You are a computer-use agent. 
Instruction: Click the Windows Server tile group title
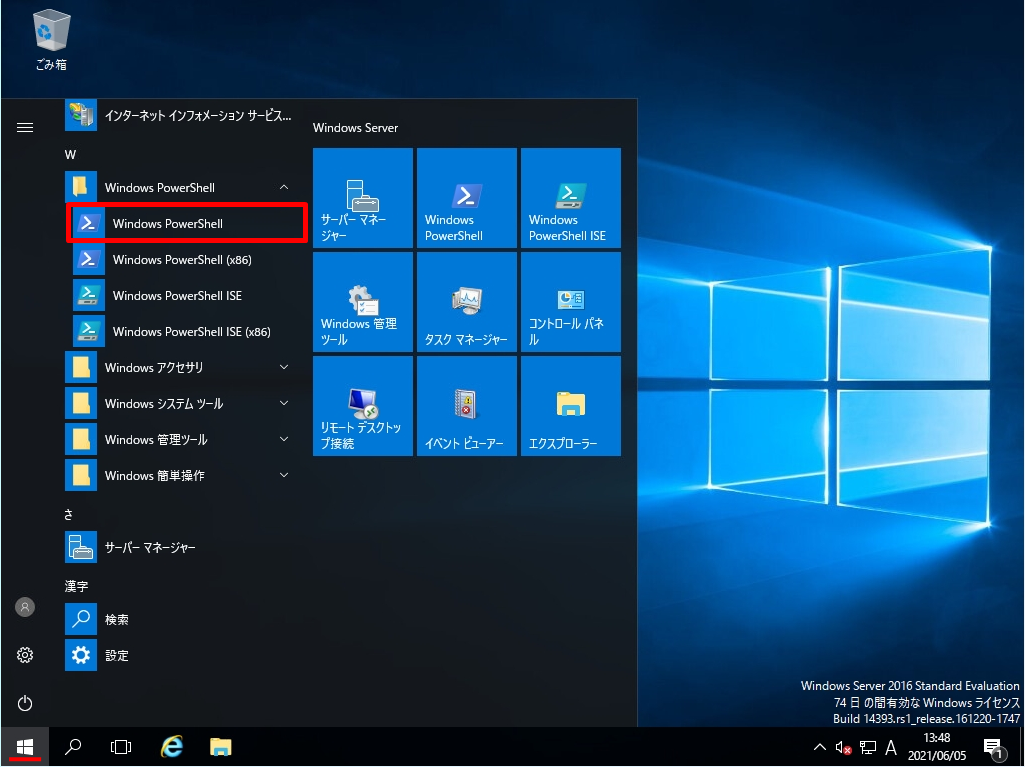pyautogui.click(x=356, y=128)
